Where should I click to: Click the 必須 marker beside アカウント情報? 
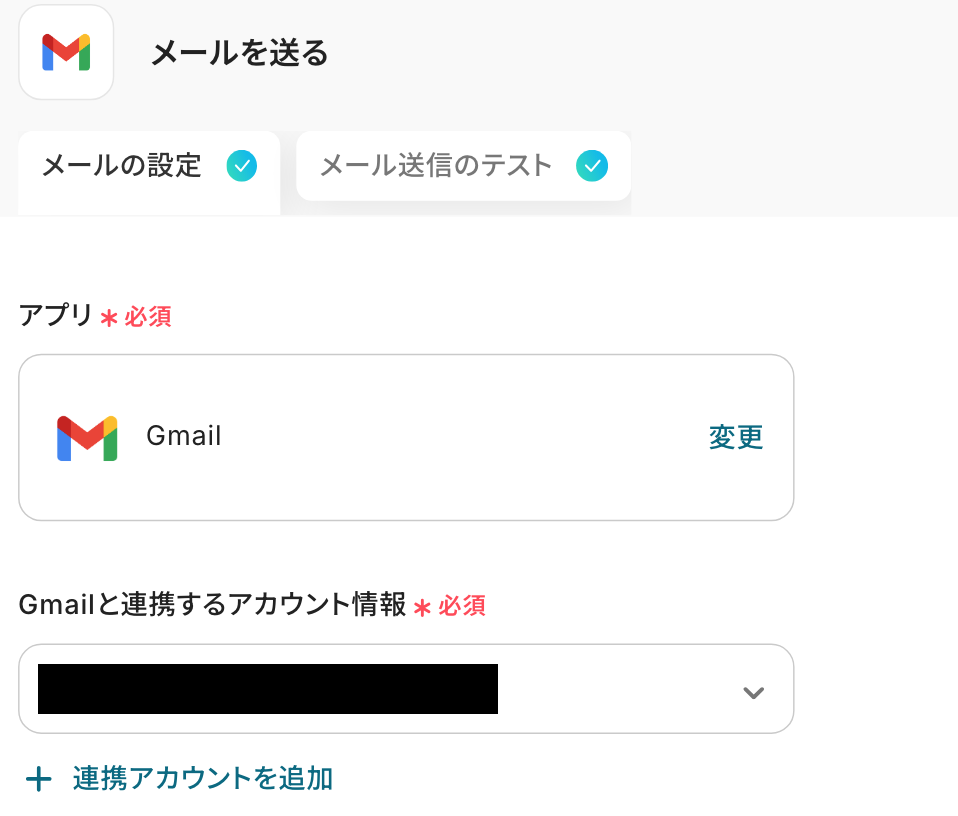coord(462,606)
